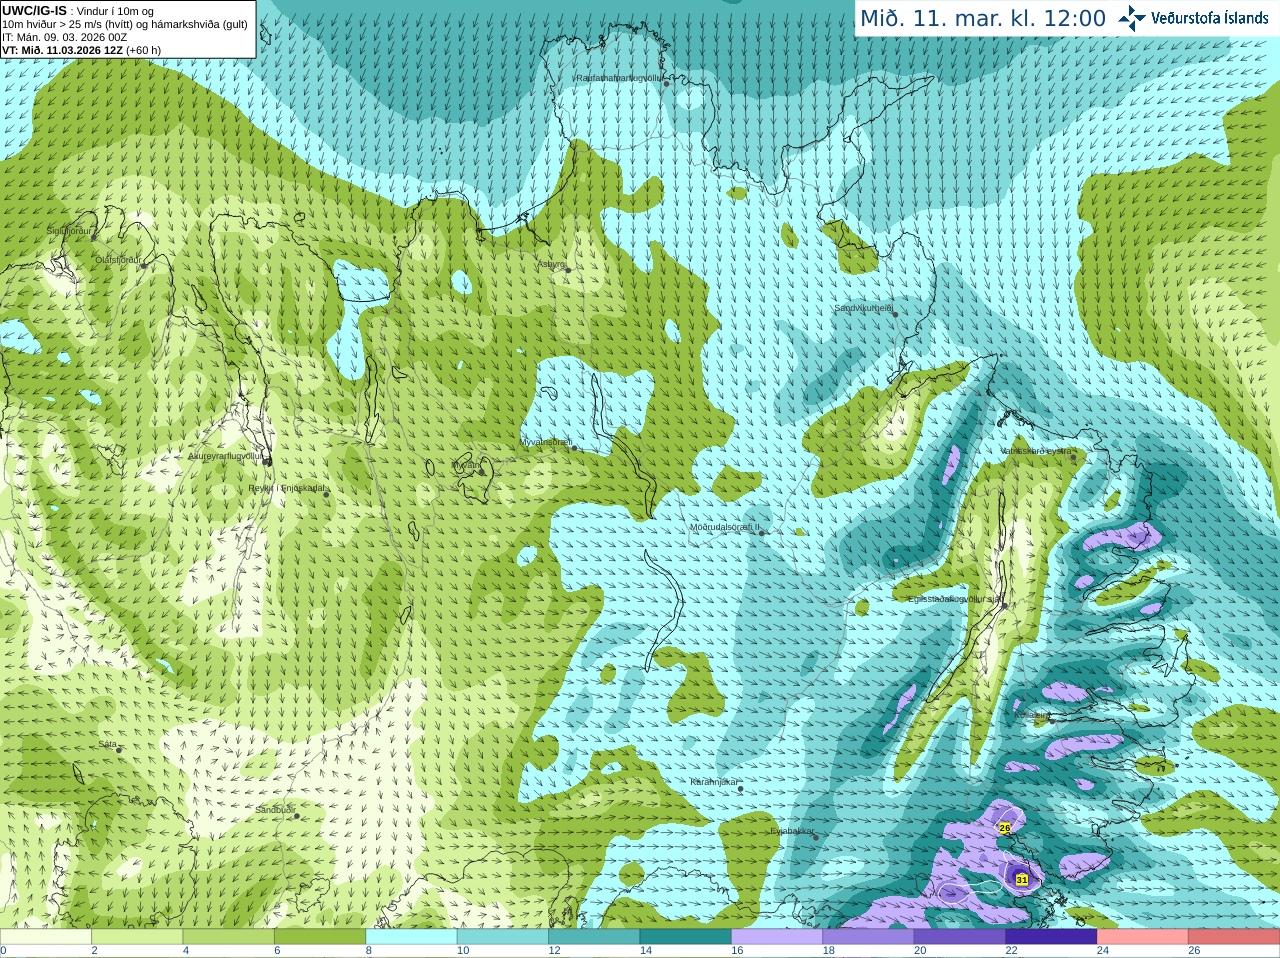Click the 6–8 m/s olive green legend swatch

(320, 937)
